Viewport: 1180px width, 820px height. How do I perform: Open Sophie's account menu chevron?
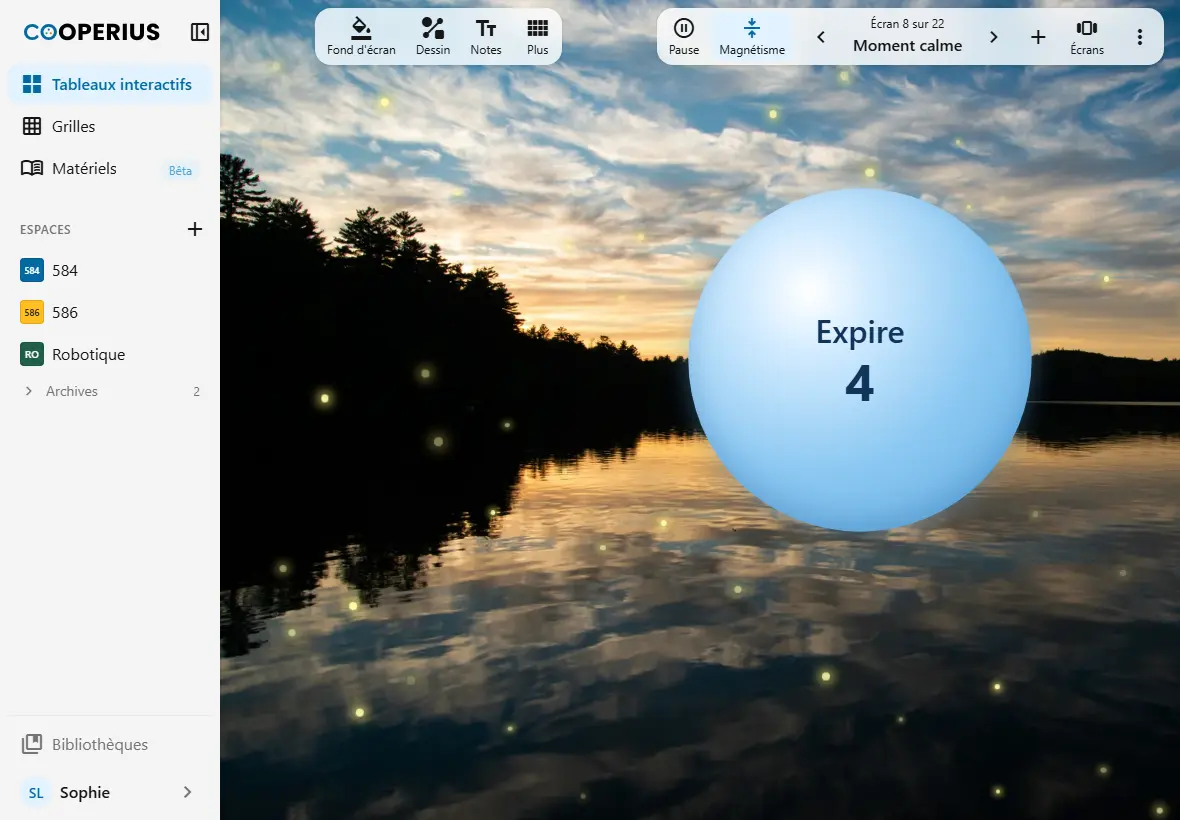click(x=187, y=792)
